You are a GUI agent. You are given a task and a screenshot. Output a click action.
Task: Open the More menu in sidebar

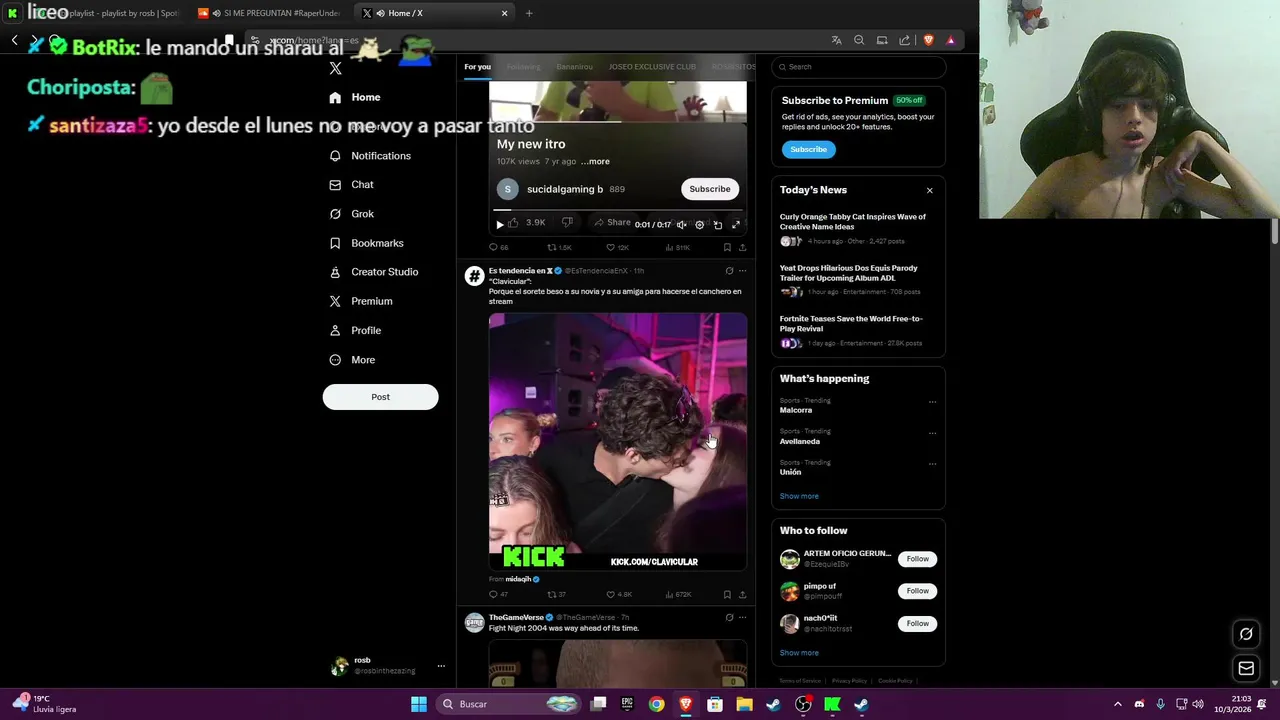click(352, 360)
